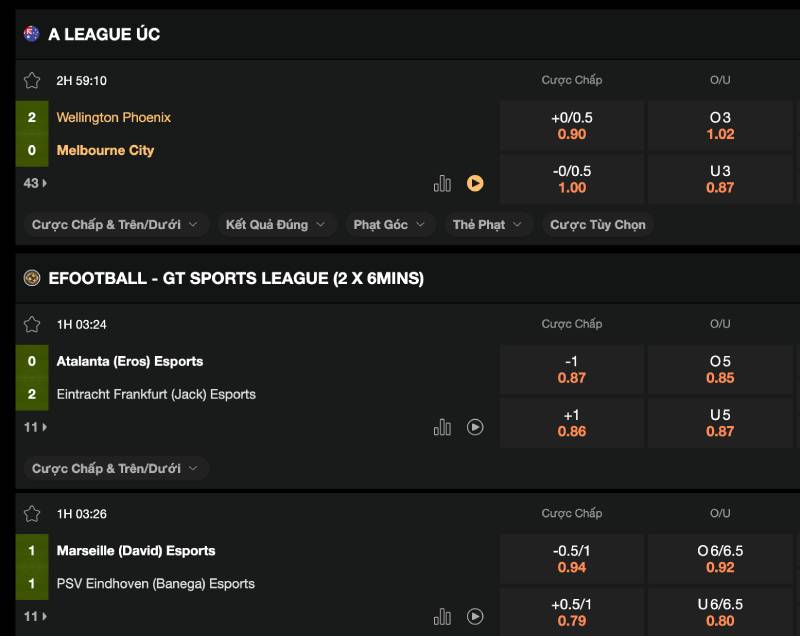800x636 pixels.
Task: Bet on Wellington Phoenix +0/0.5 at 0.90
Action: point(571,125)
